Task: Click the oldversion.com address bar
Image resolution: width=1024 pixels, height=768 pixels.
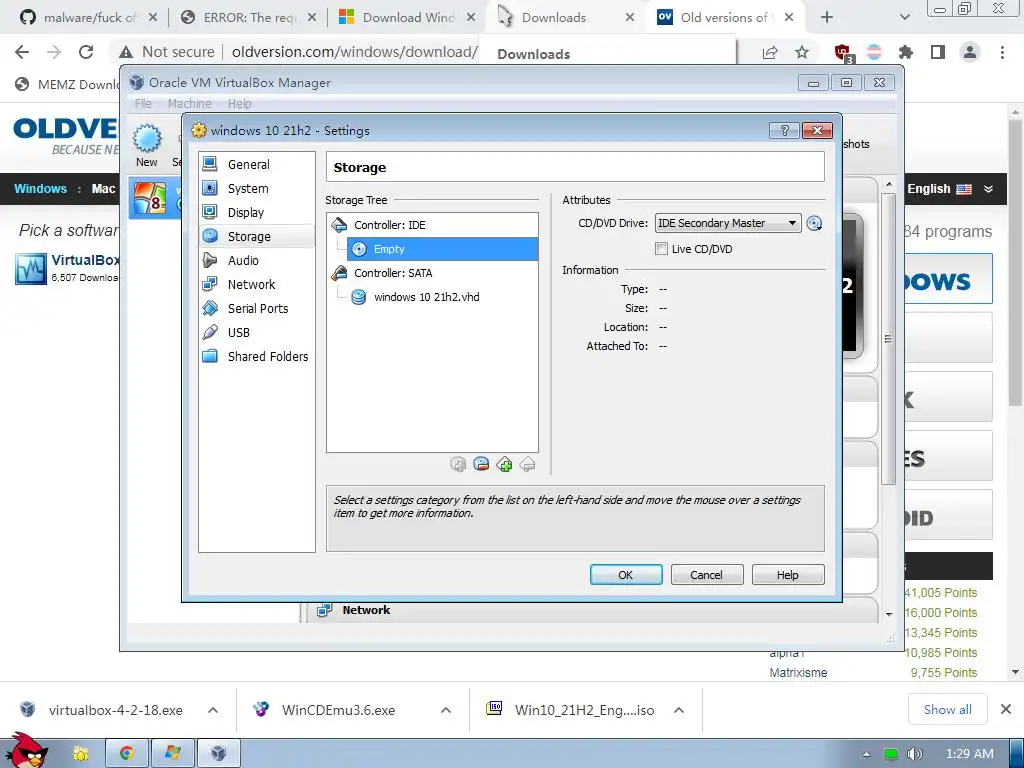Action: click(354, 52)
